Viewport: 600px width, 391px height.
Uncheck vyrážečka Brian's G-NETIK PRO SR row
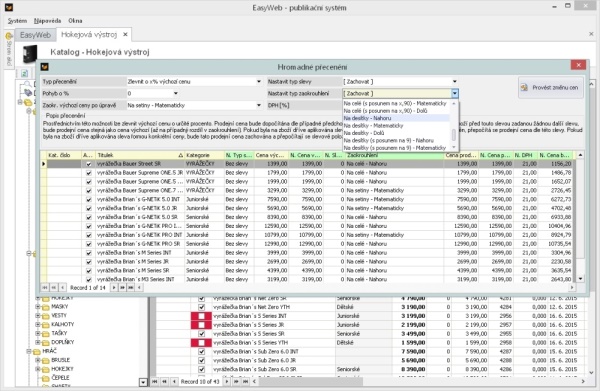[x=89, y=244]
